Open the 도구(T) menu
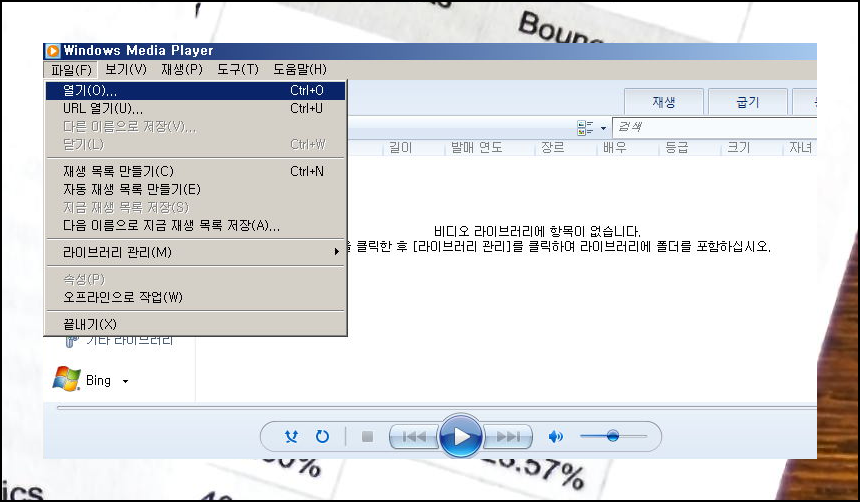860x502 pixels. pos(237,70)
